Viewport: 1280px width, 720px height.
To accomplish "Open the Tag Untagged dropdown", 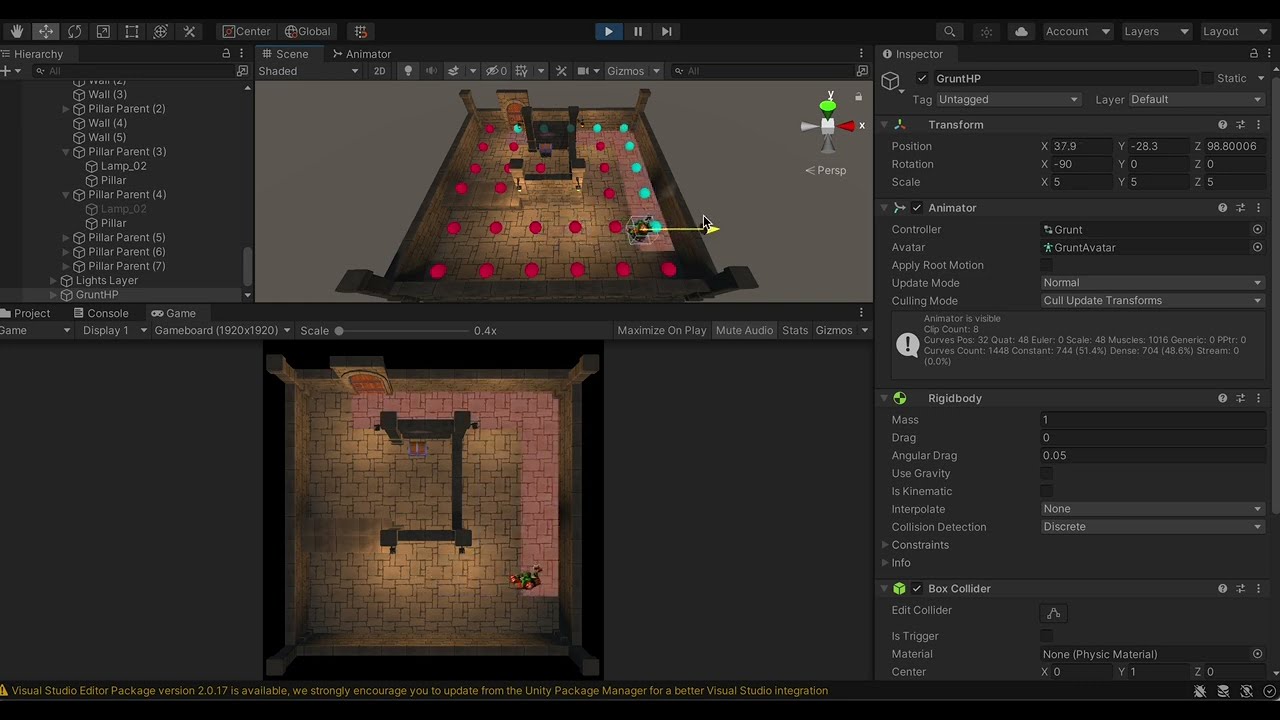I will coord(1008,99).
